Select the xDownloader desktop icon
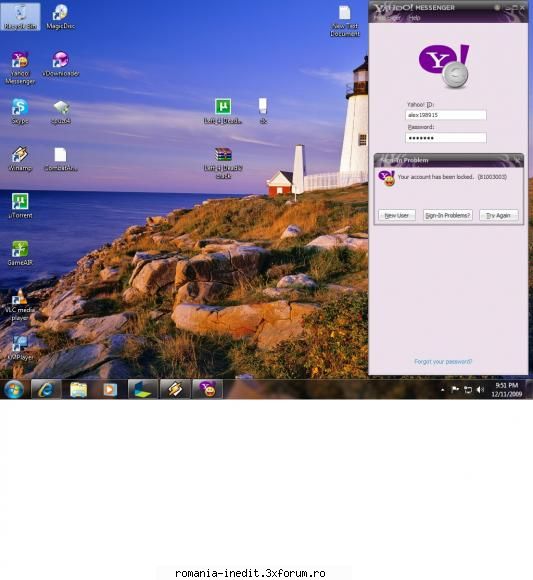The width and height of the screenshot is (533, 580). click(61, 64)
